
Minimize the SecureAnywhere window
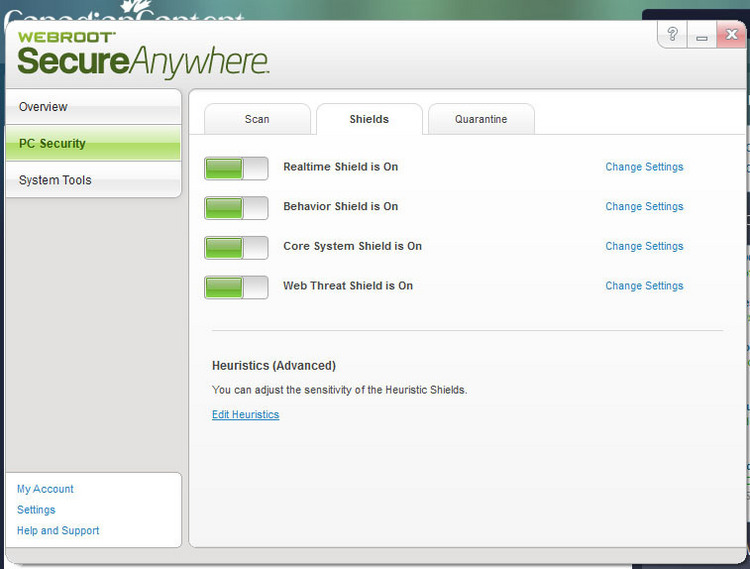pyautogui.click(x=702, y=34)
